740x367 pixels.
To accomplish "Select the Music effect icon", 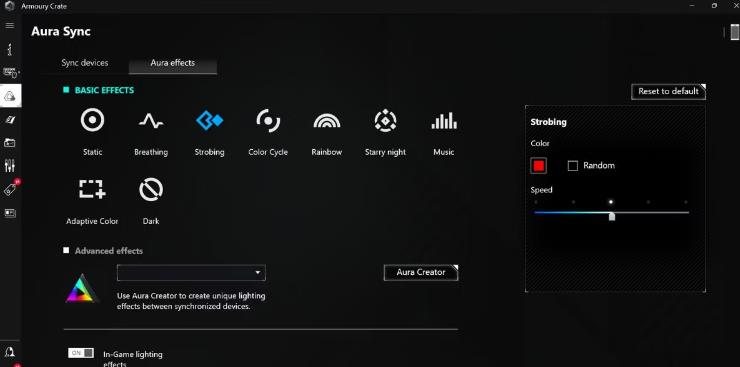I will pyautogui.click(x=444, y=121).
